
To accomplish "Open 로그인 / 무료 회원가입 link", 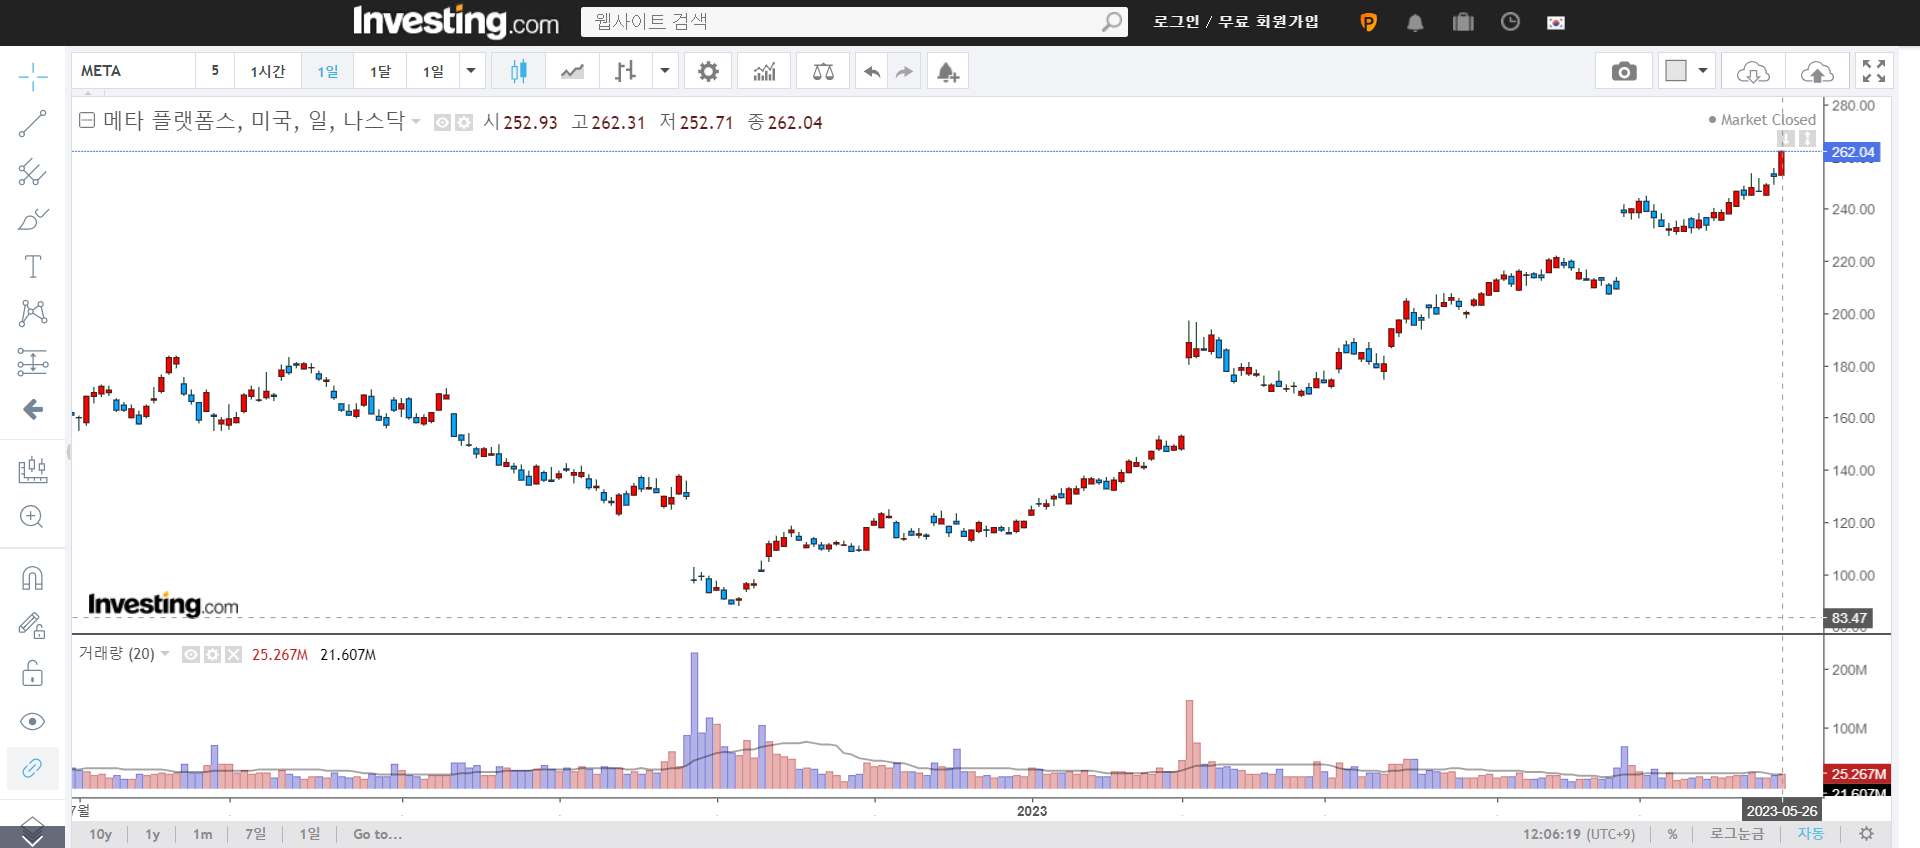I will [x=1236, y=22].
